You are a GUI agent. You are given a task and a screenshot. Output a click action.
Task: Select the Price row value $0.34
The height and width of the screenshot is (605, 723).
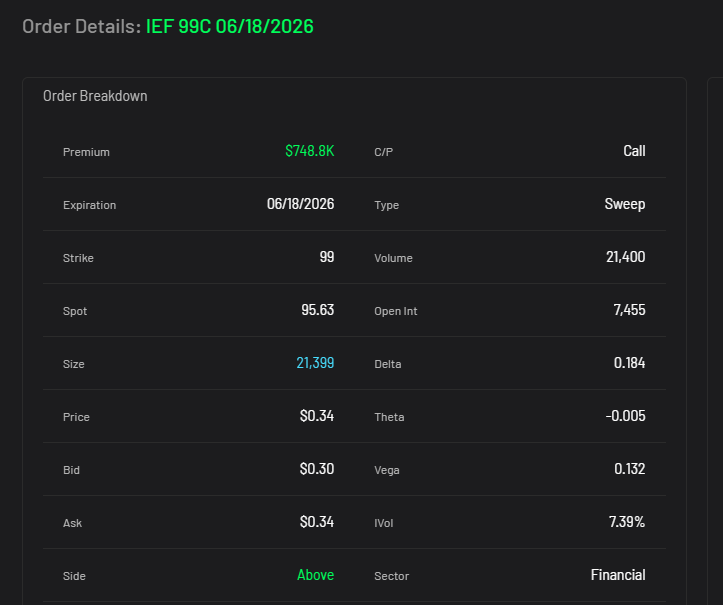click(317, 416)
